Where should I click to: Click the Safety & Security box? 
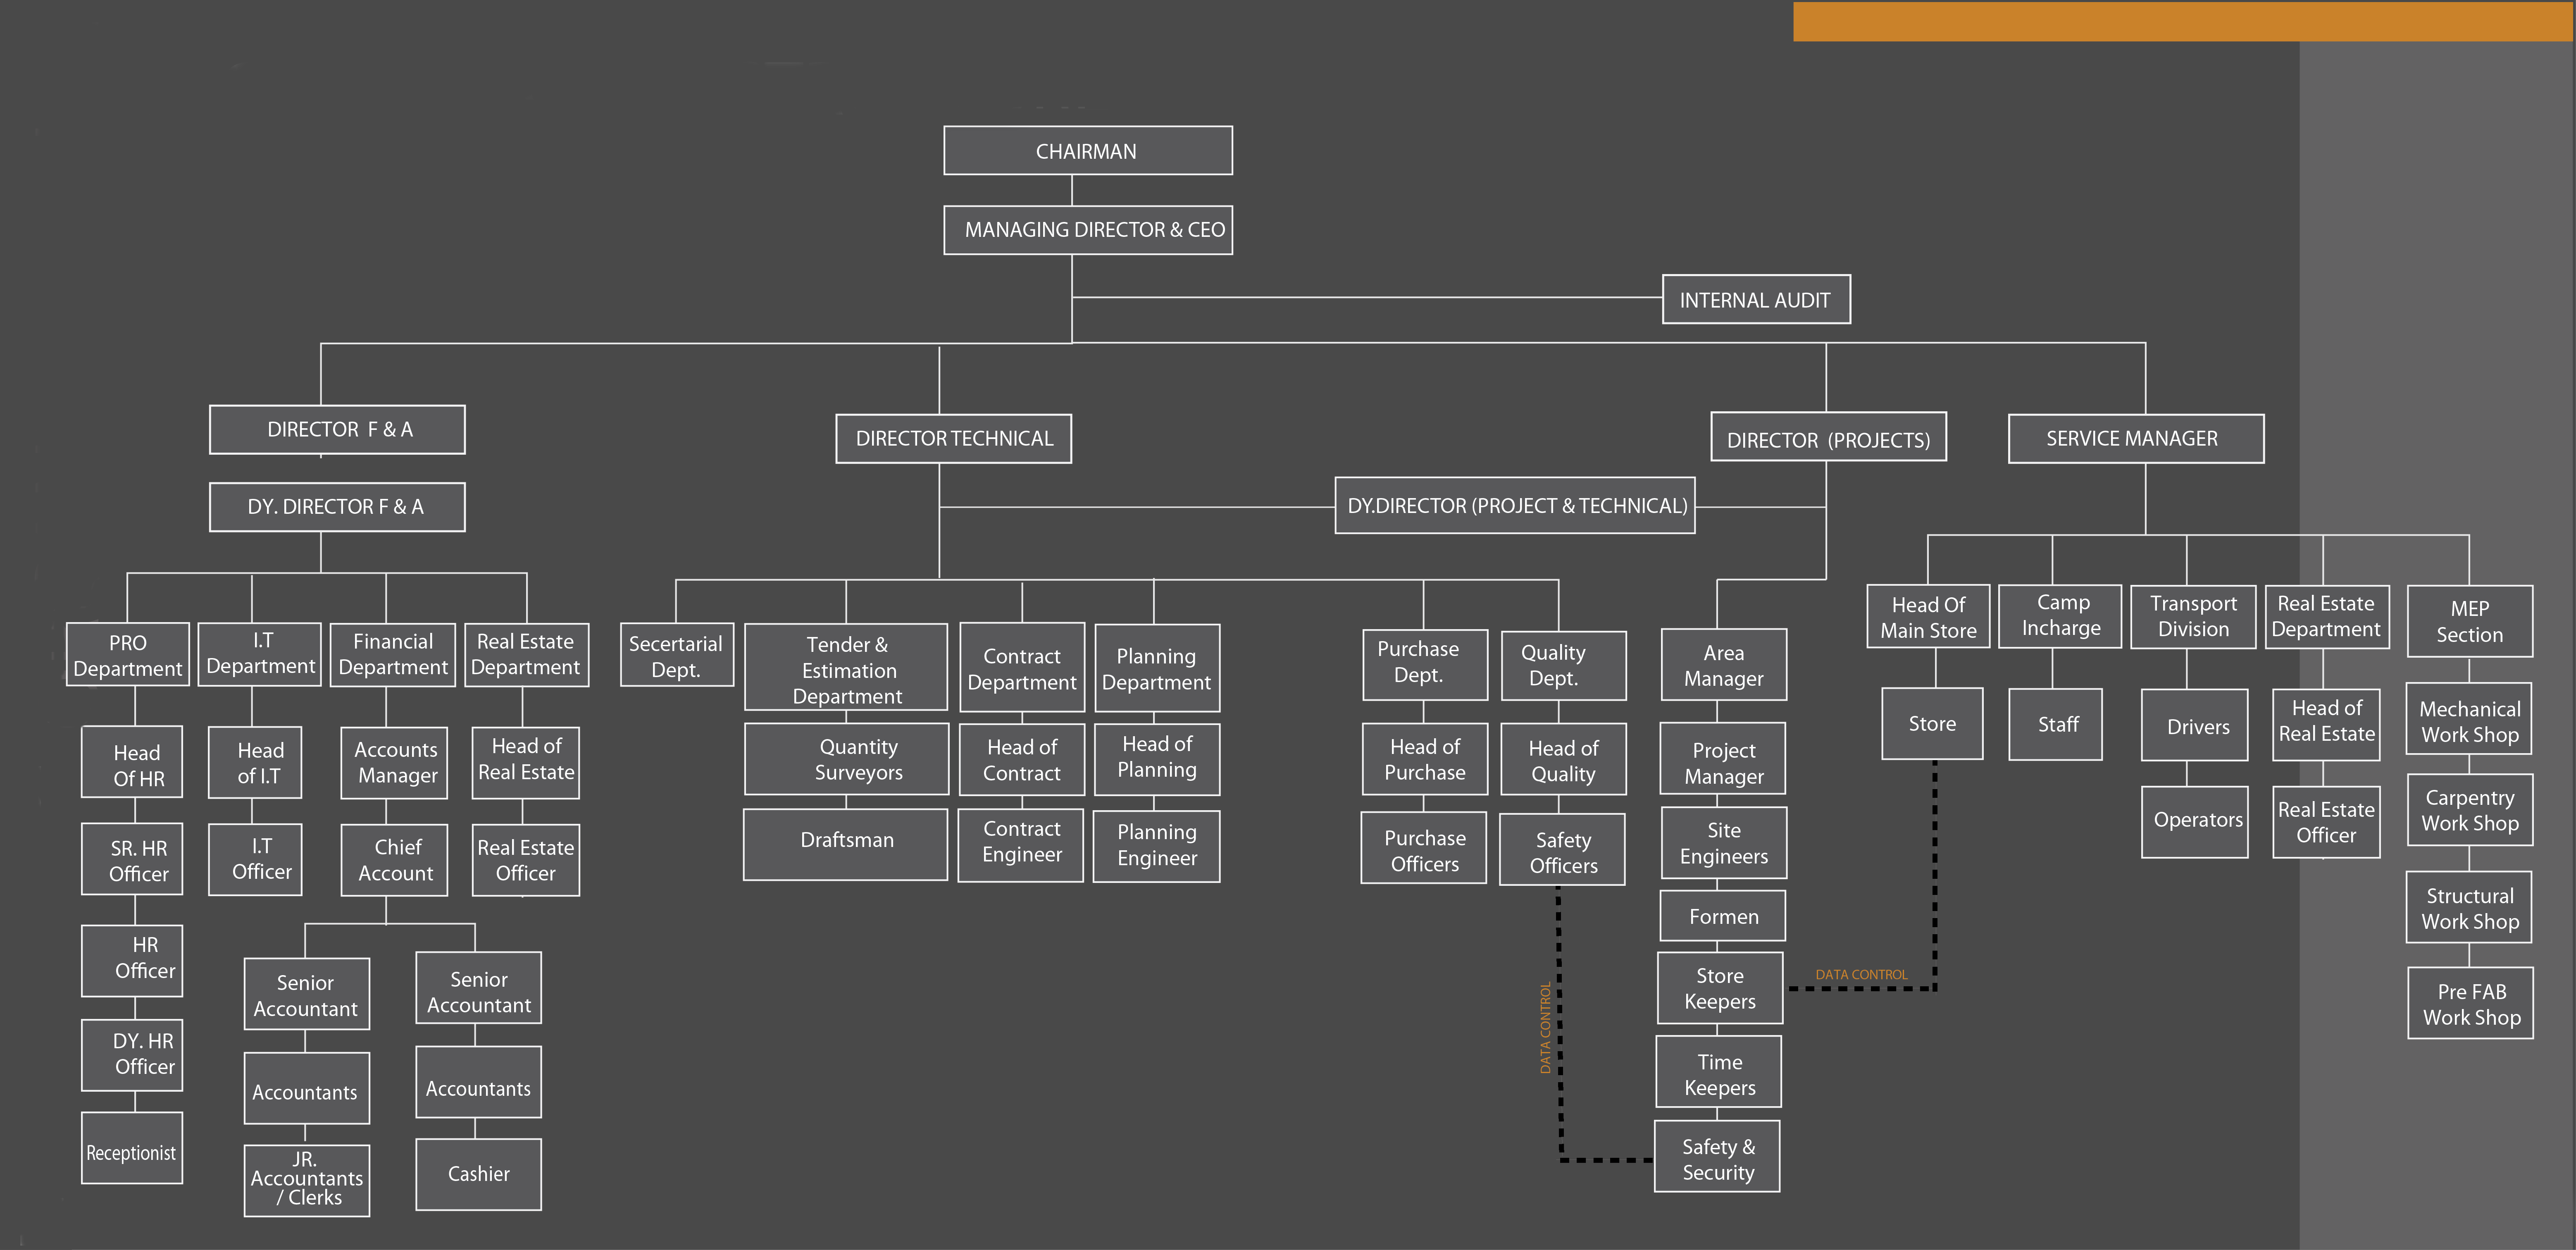coord(1718,1157)
